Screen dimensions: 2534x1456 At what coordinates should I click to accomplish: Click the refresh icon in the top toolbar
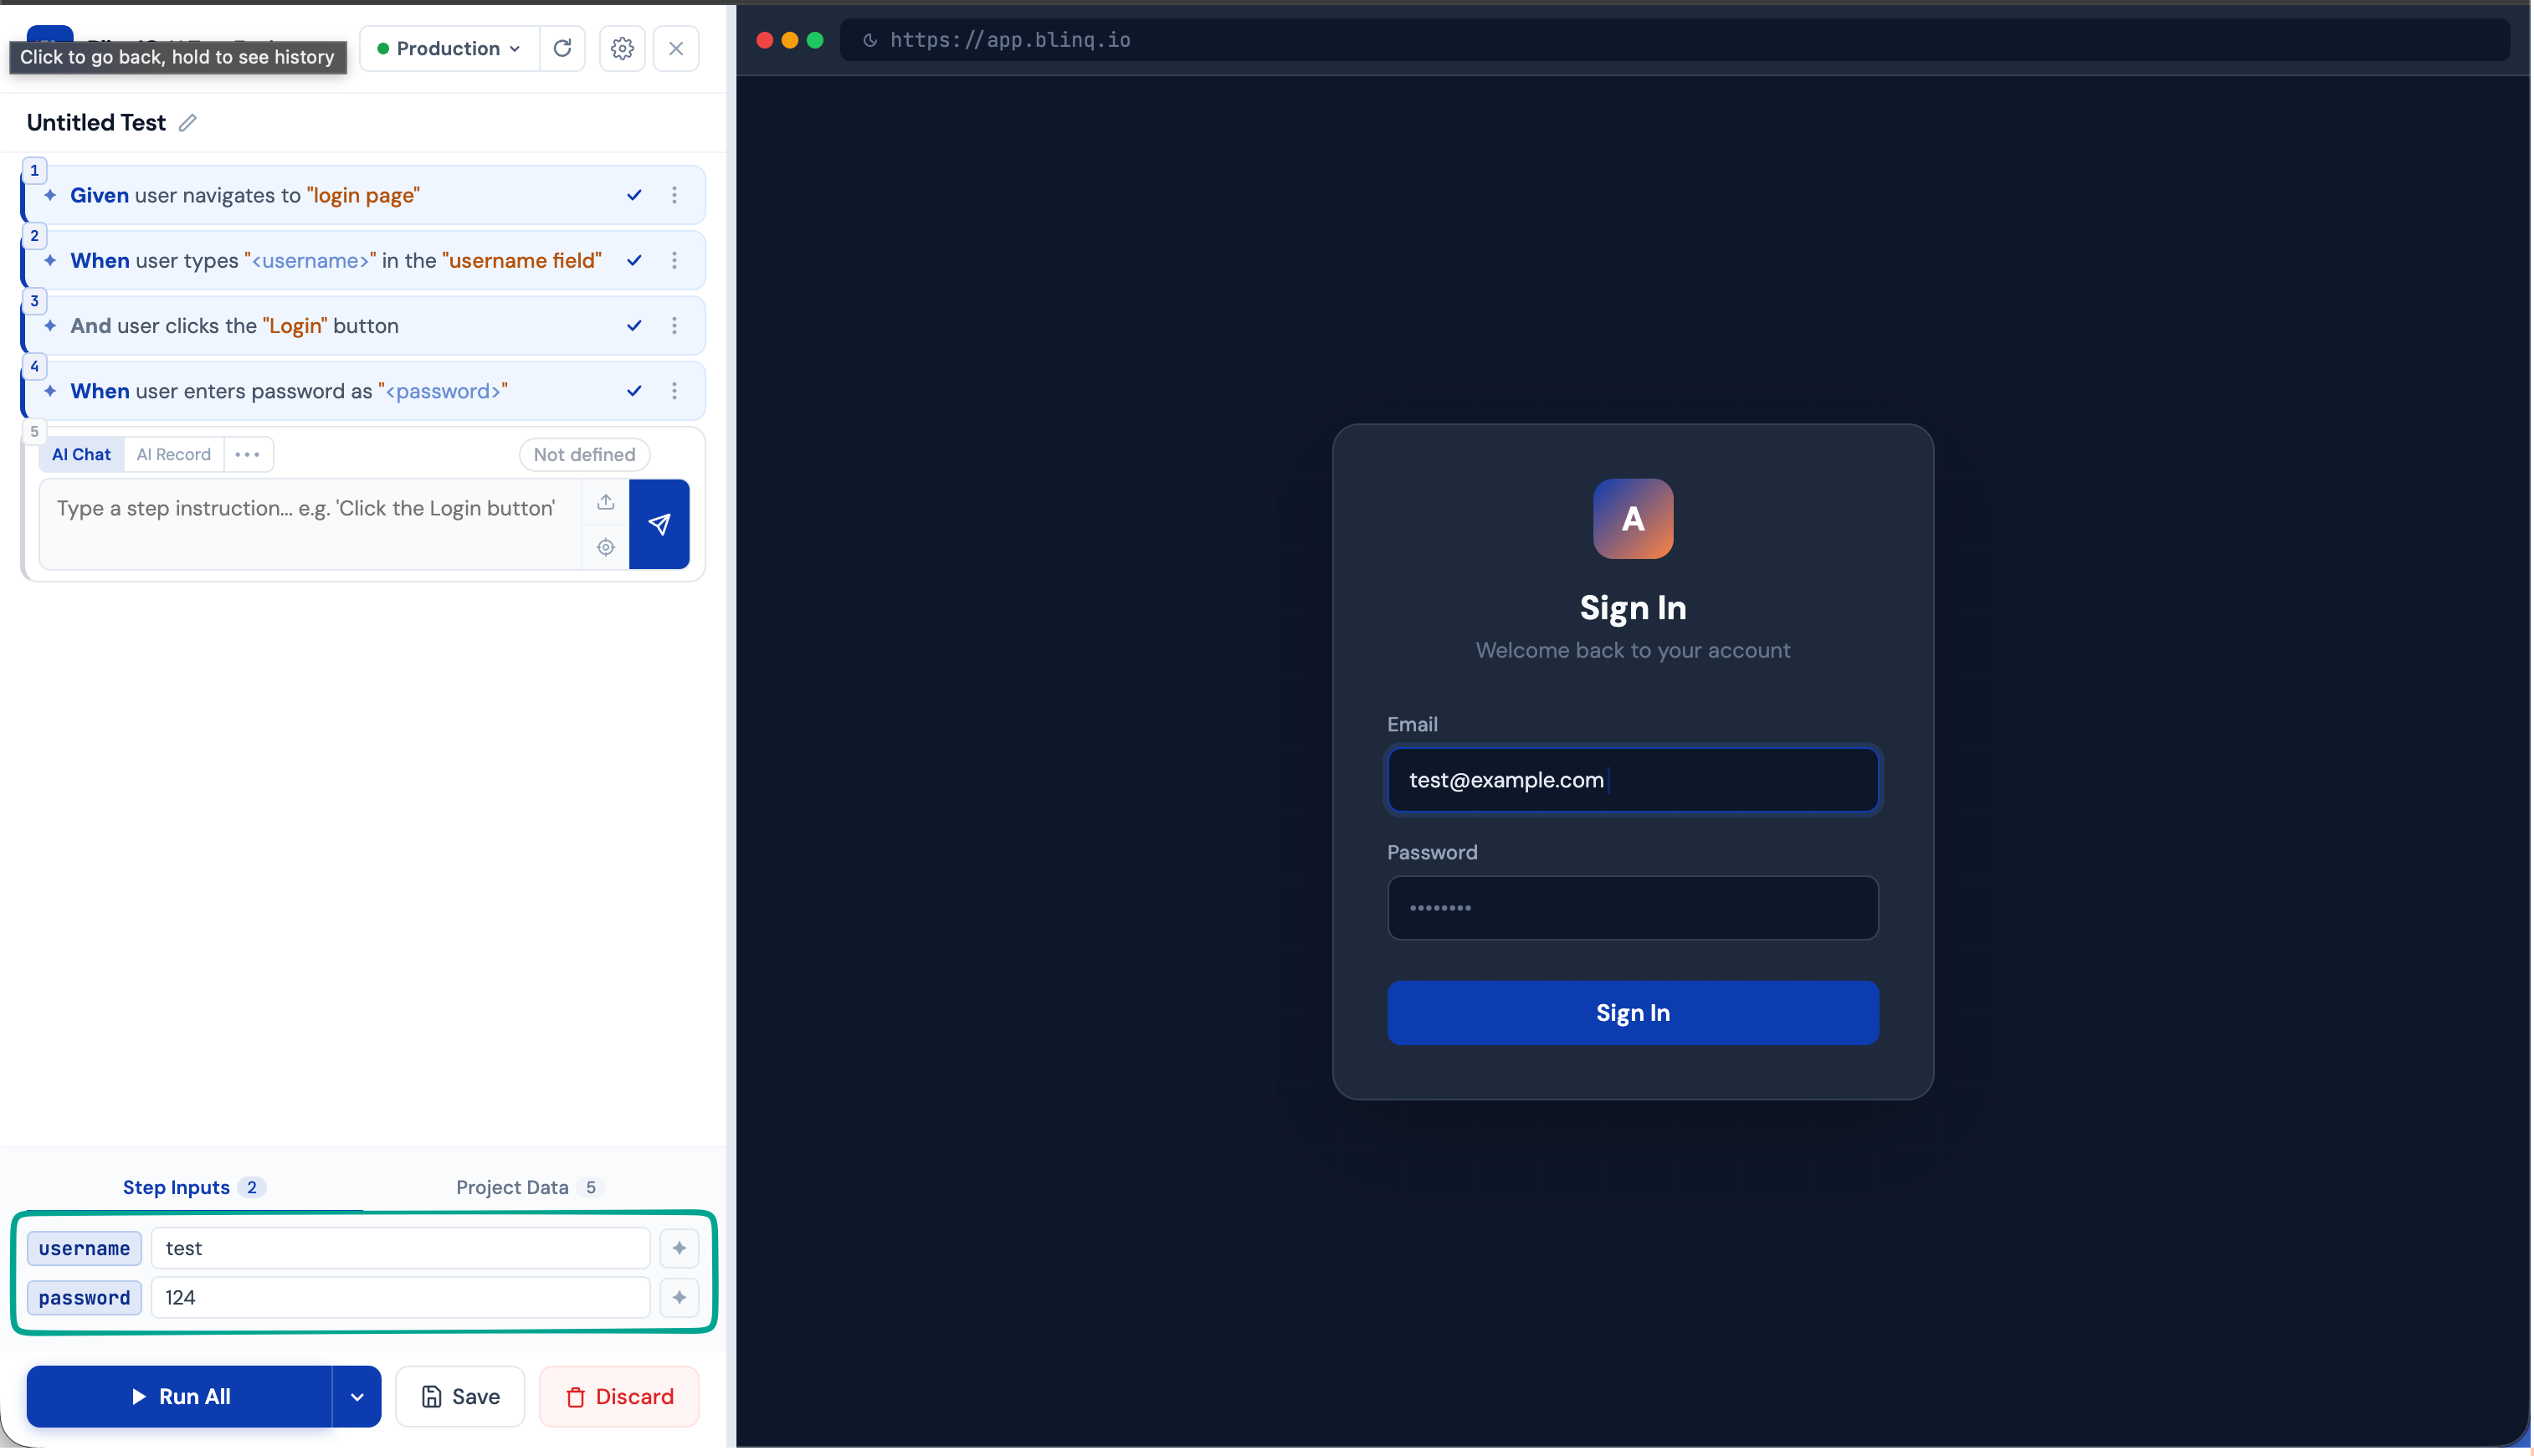[562, 48]
